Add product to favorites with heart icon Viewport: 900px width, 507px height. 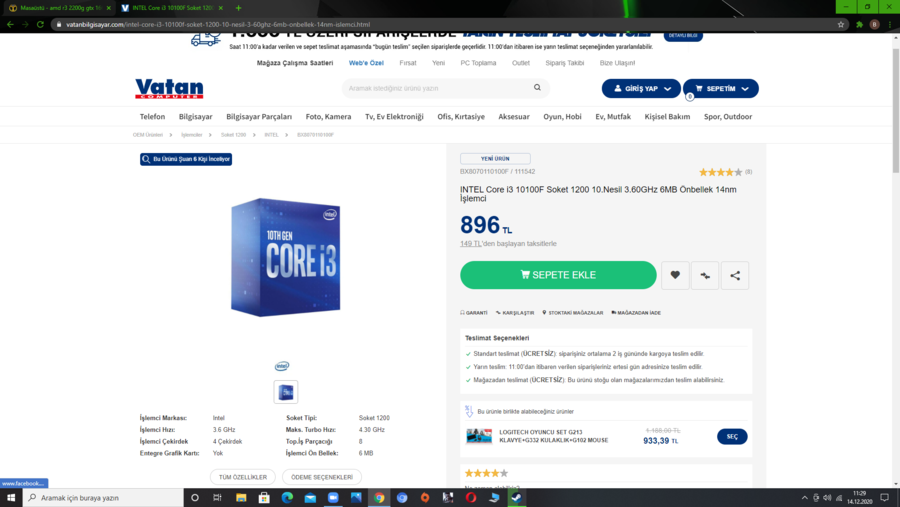[x=675, y=275]
